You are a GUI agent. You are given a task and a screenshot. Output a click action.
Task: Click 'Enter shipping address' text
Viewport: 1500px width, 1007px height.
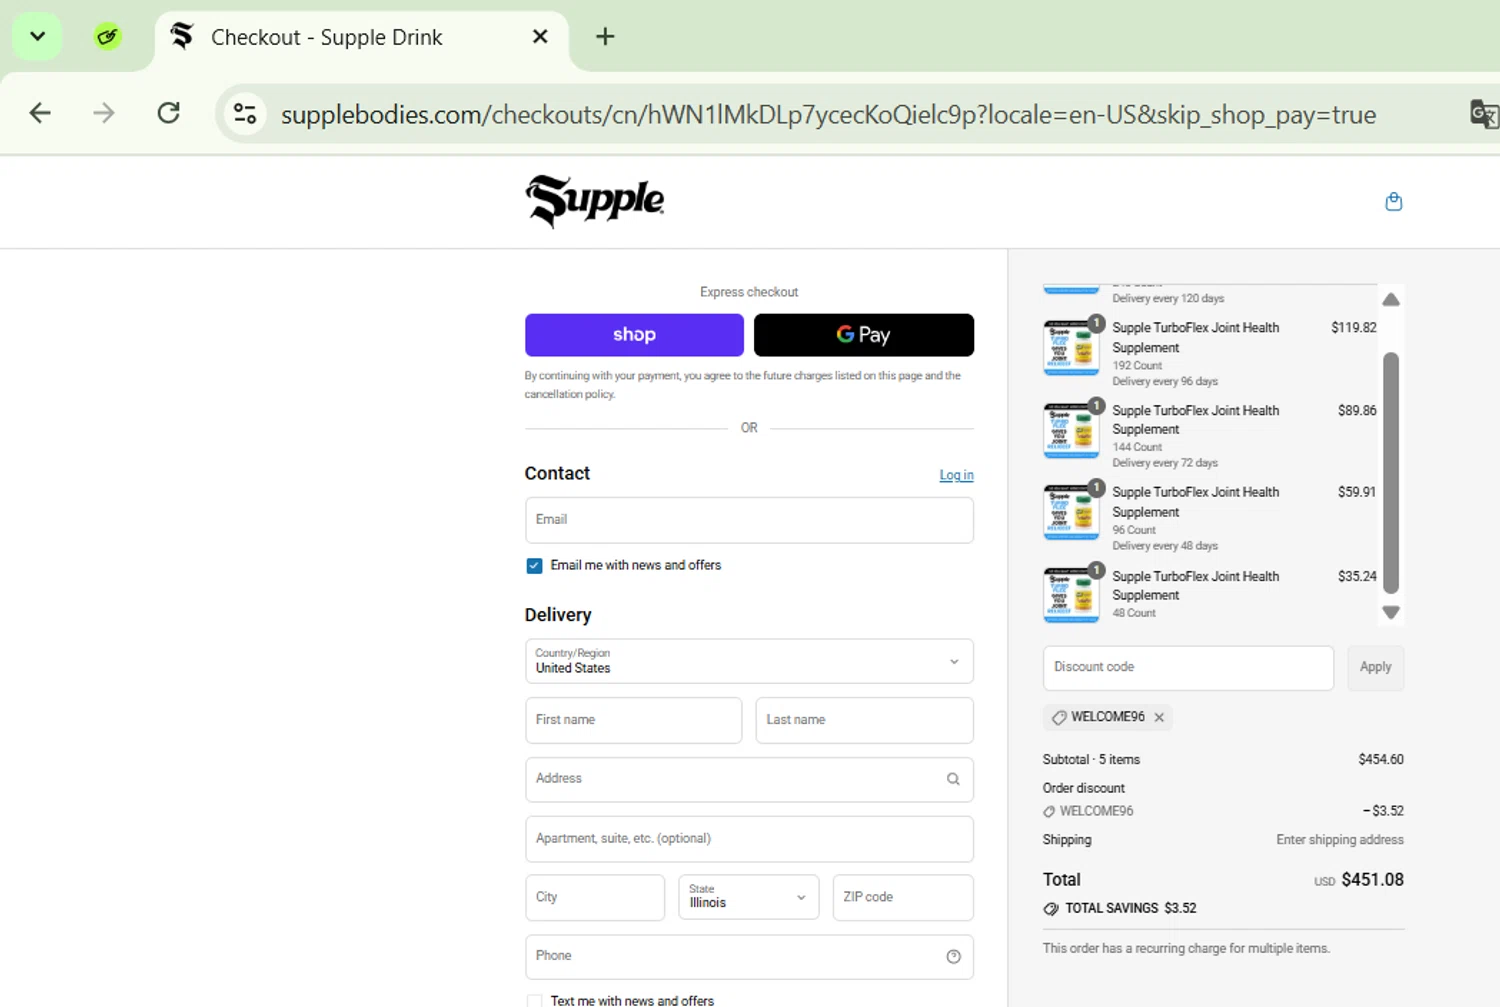[1340, 840]
